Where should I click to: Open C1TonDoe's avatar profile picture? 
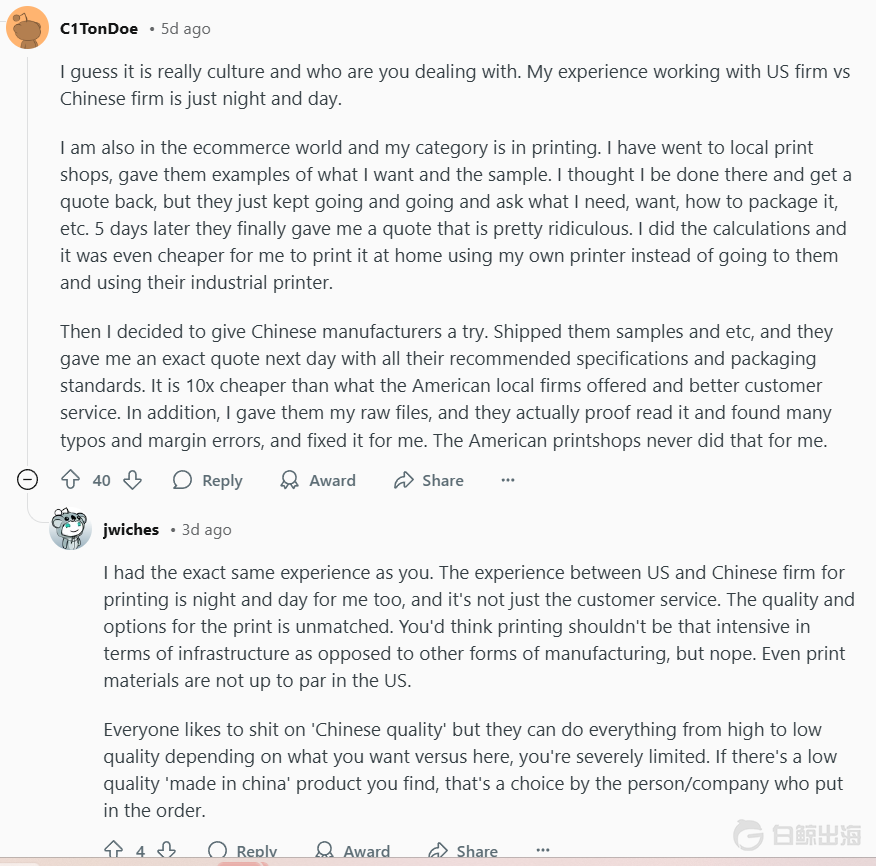(x=27, y=27)
